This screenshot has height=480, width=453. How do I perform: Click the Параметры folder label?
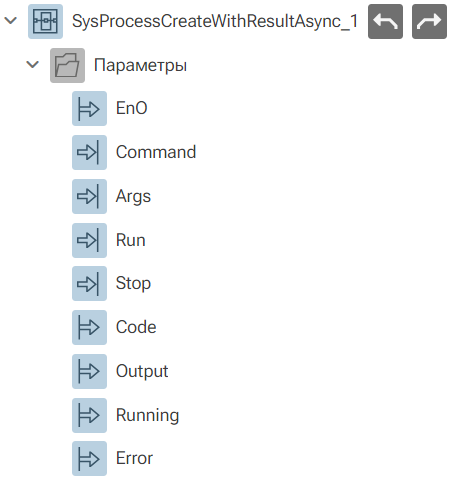pos(140,66)
